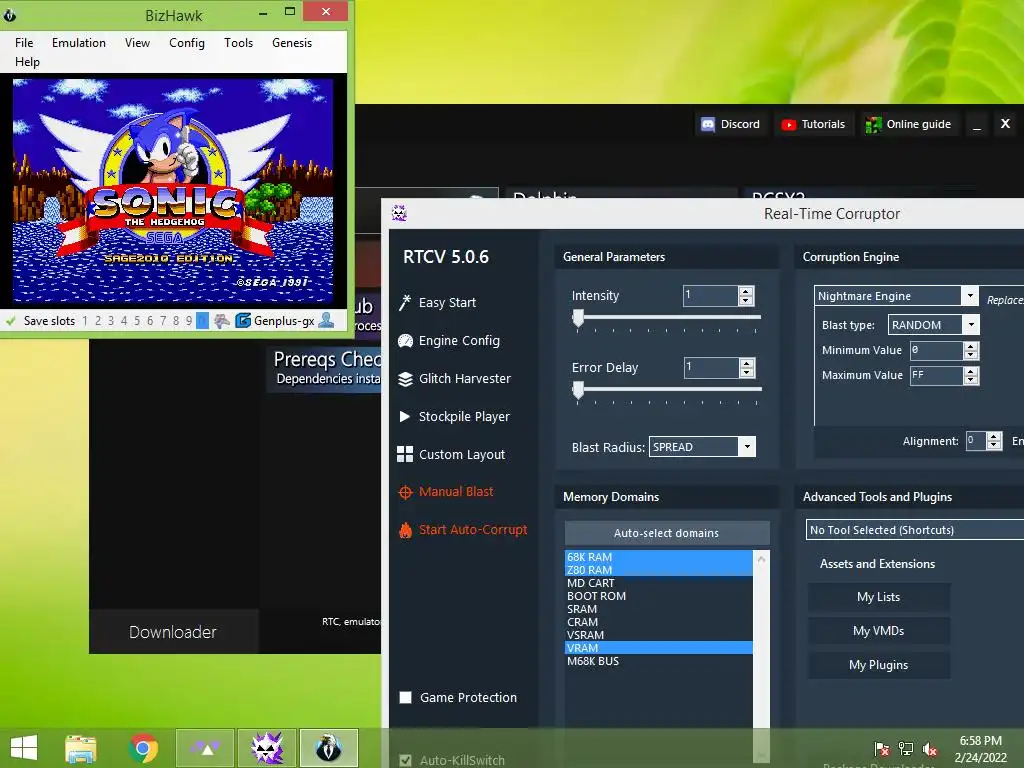The width and height of the screenshot is (1024, 768).
Task: Click the muted volume tray icon
Action: click(x=930, y=749)
